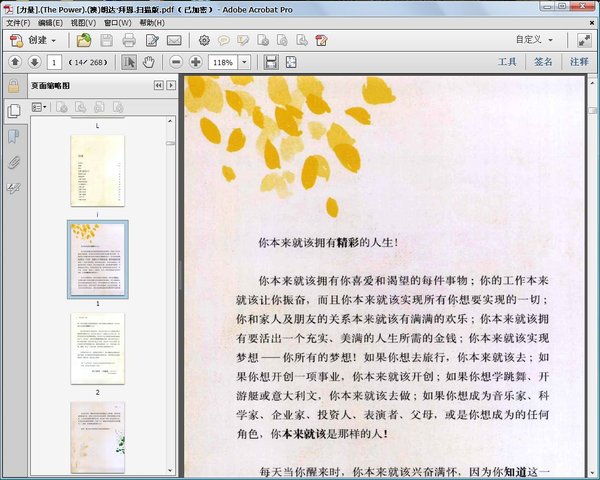The height and width of the screenshot is (480, 600).
Task: Open the zoom level dropdown arrow
Action: pyautogui.click(x=244, y=62)
